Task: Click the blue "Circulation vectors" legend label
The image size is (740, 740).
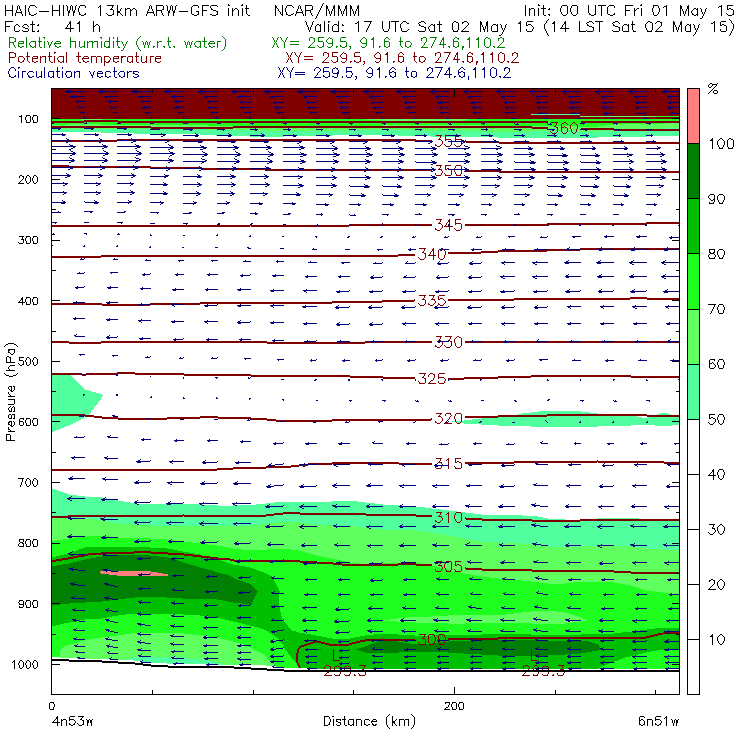Action: [x=74, y=73]
